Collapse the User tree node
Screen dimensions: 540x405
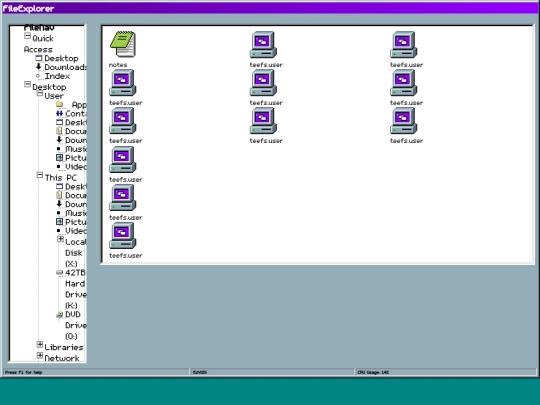pyautogui.click(x=40, y=93)
